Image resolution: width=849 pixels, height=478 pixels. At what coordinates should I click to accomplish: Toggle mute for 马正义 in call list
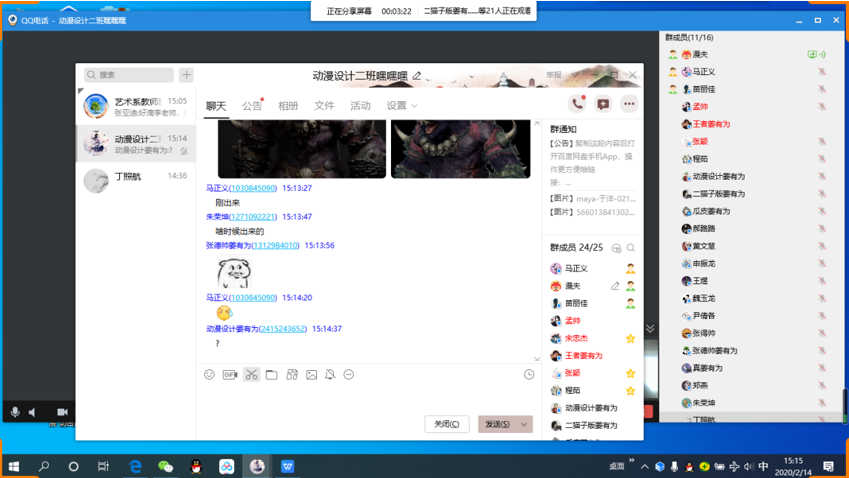tap(822, 71)
